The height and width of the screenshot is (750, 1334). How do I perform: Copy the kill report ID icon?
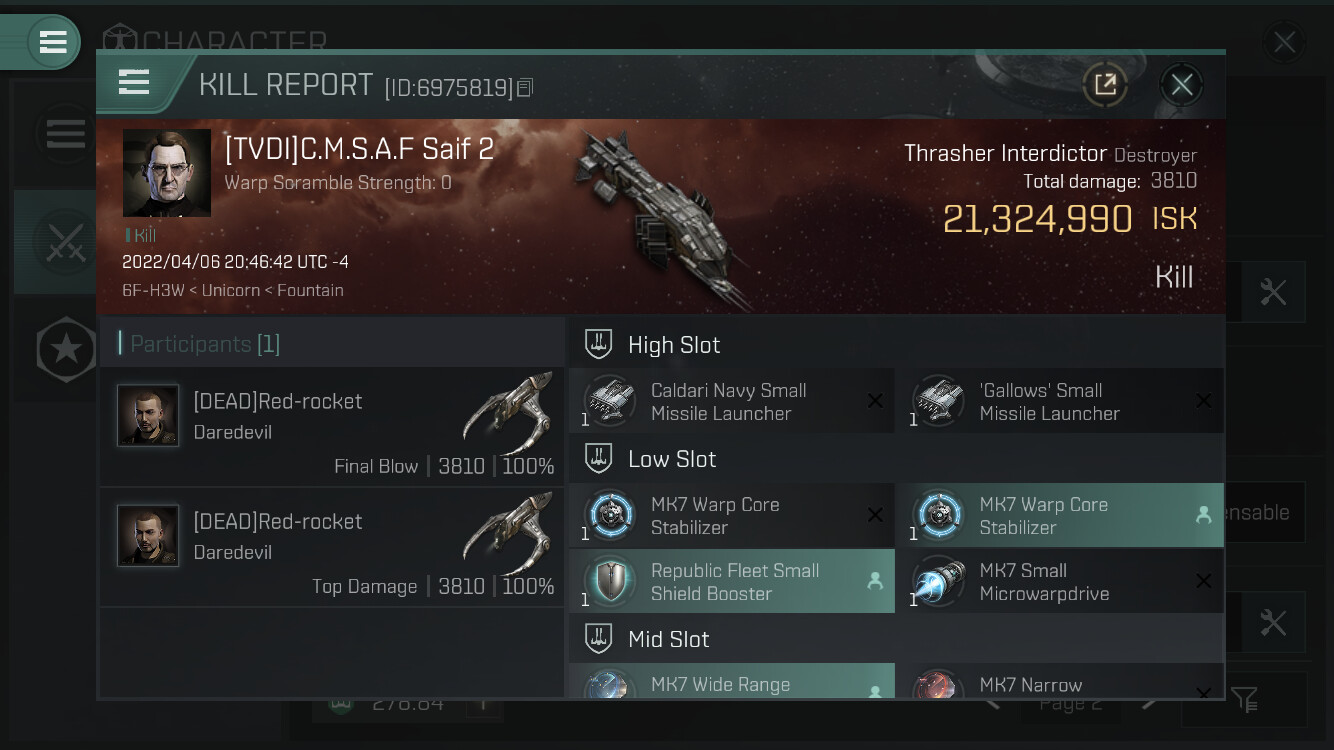tap(525, 88)
